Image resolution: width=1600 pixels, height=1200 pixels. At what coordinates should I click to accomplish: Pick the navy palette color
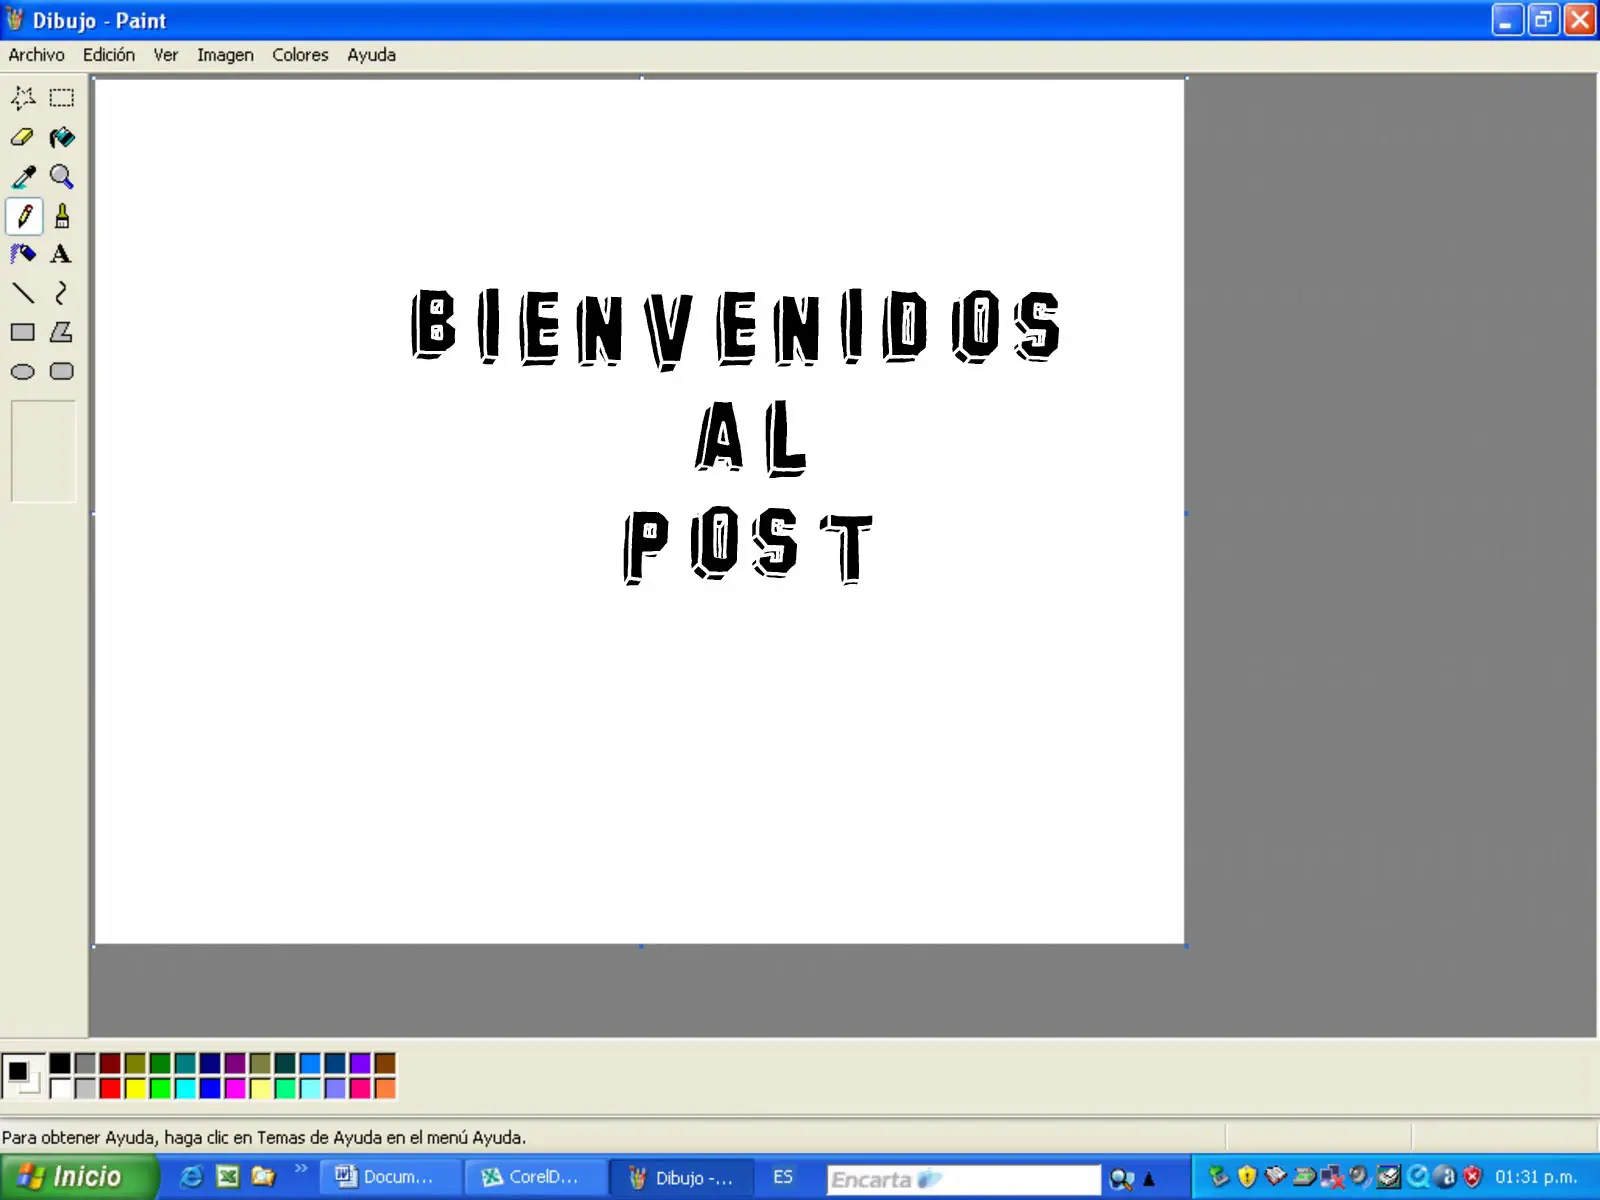click(210, 1063)
